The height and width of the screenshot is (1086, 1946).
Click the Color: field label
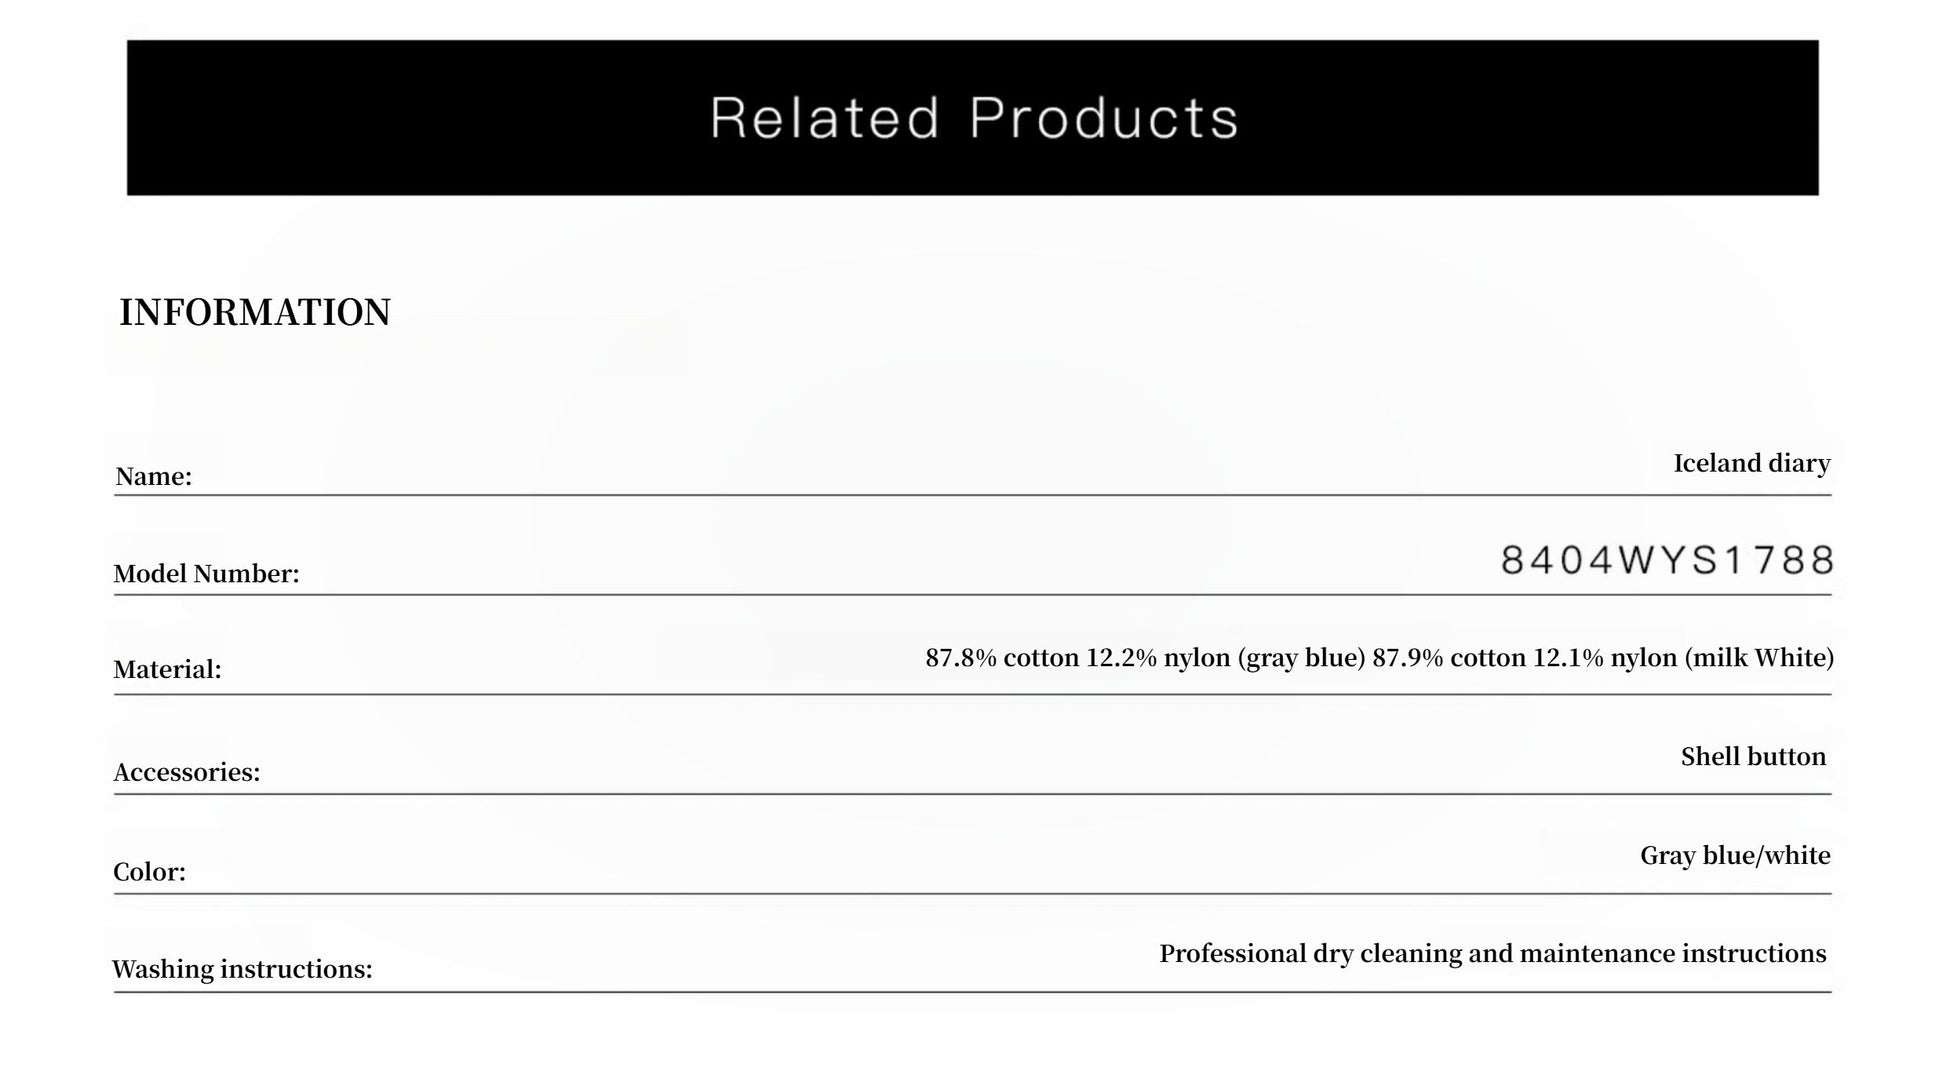coord(150,872)
